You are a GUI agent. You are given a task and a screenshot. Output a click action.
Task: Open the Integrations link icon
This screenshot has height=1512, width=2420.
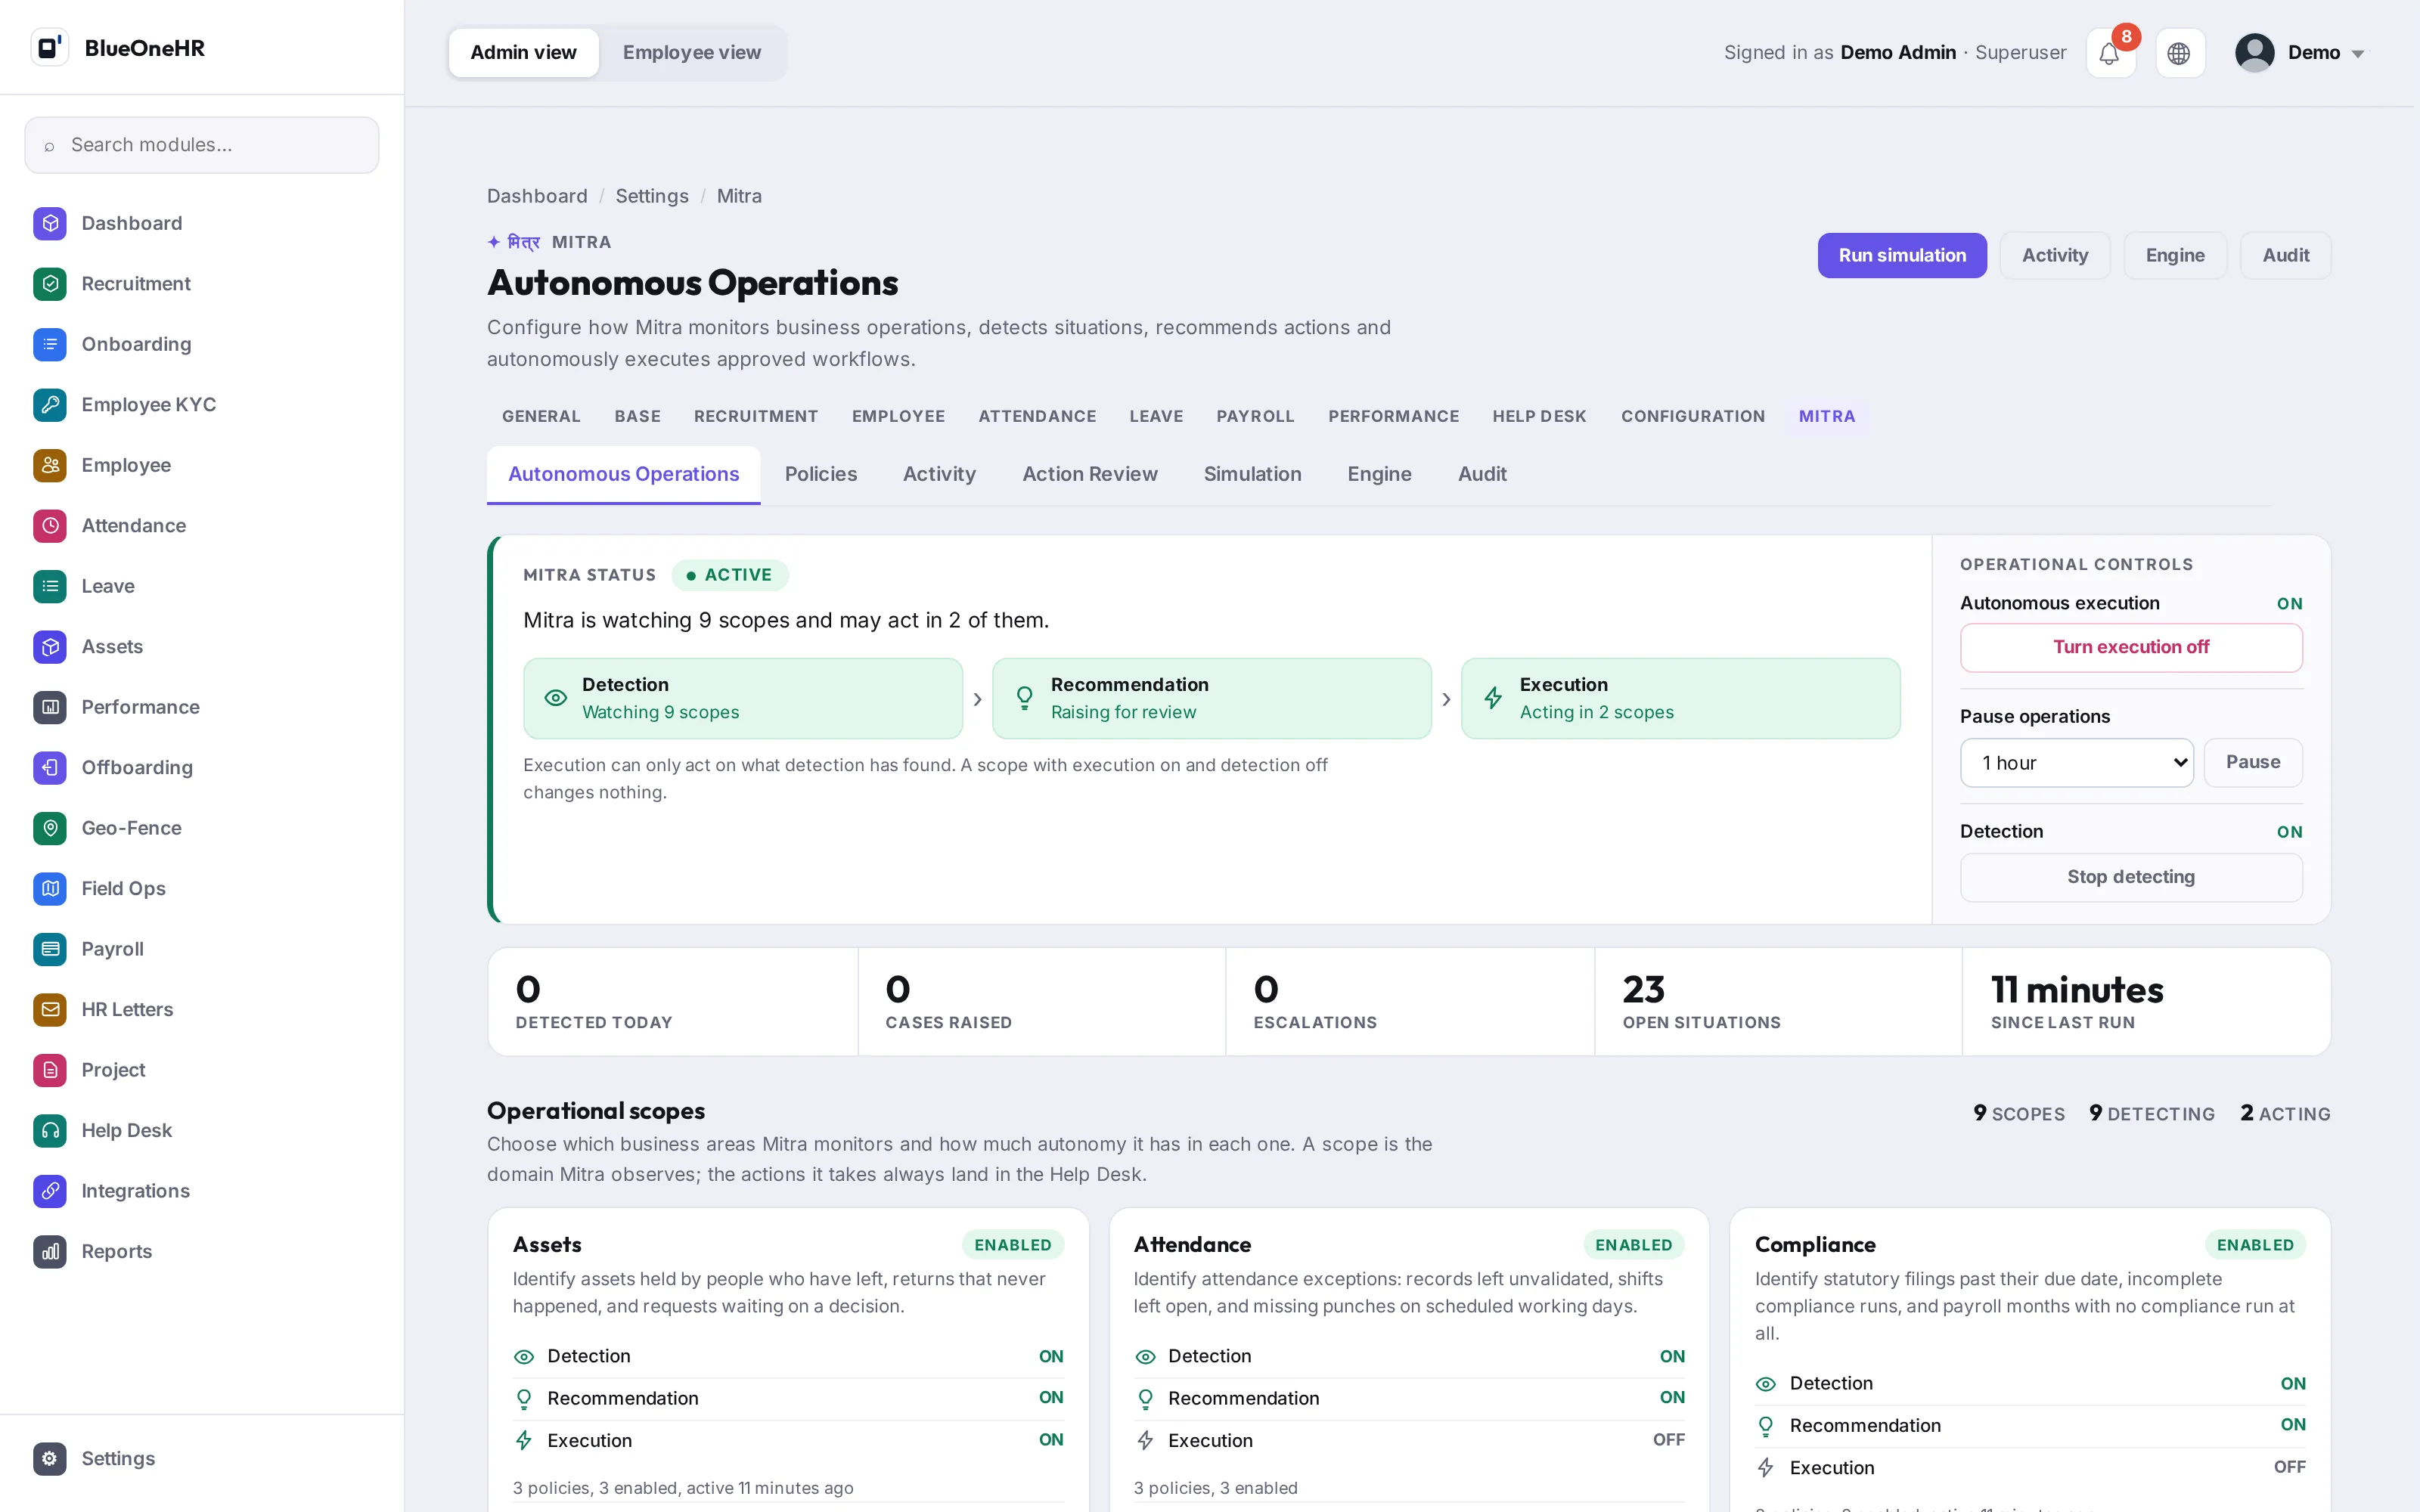coord(50,1191)
